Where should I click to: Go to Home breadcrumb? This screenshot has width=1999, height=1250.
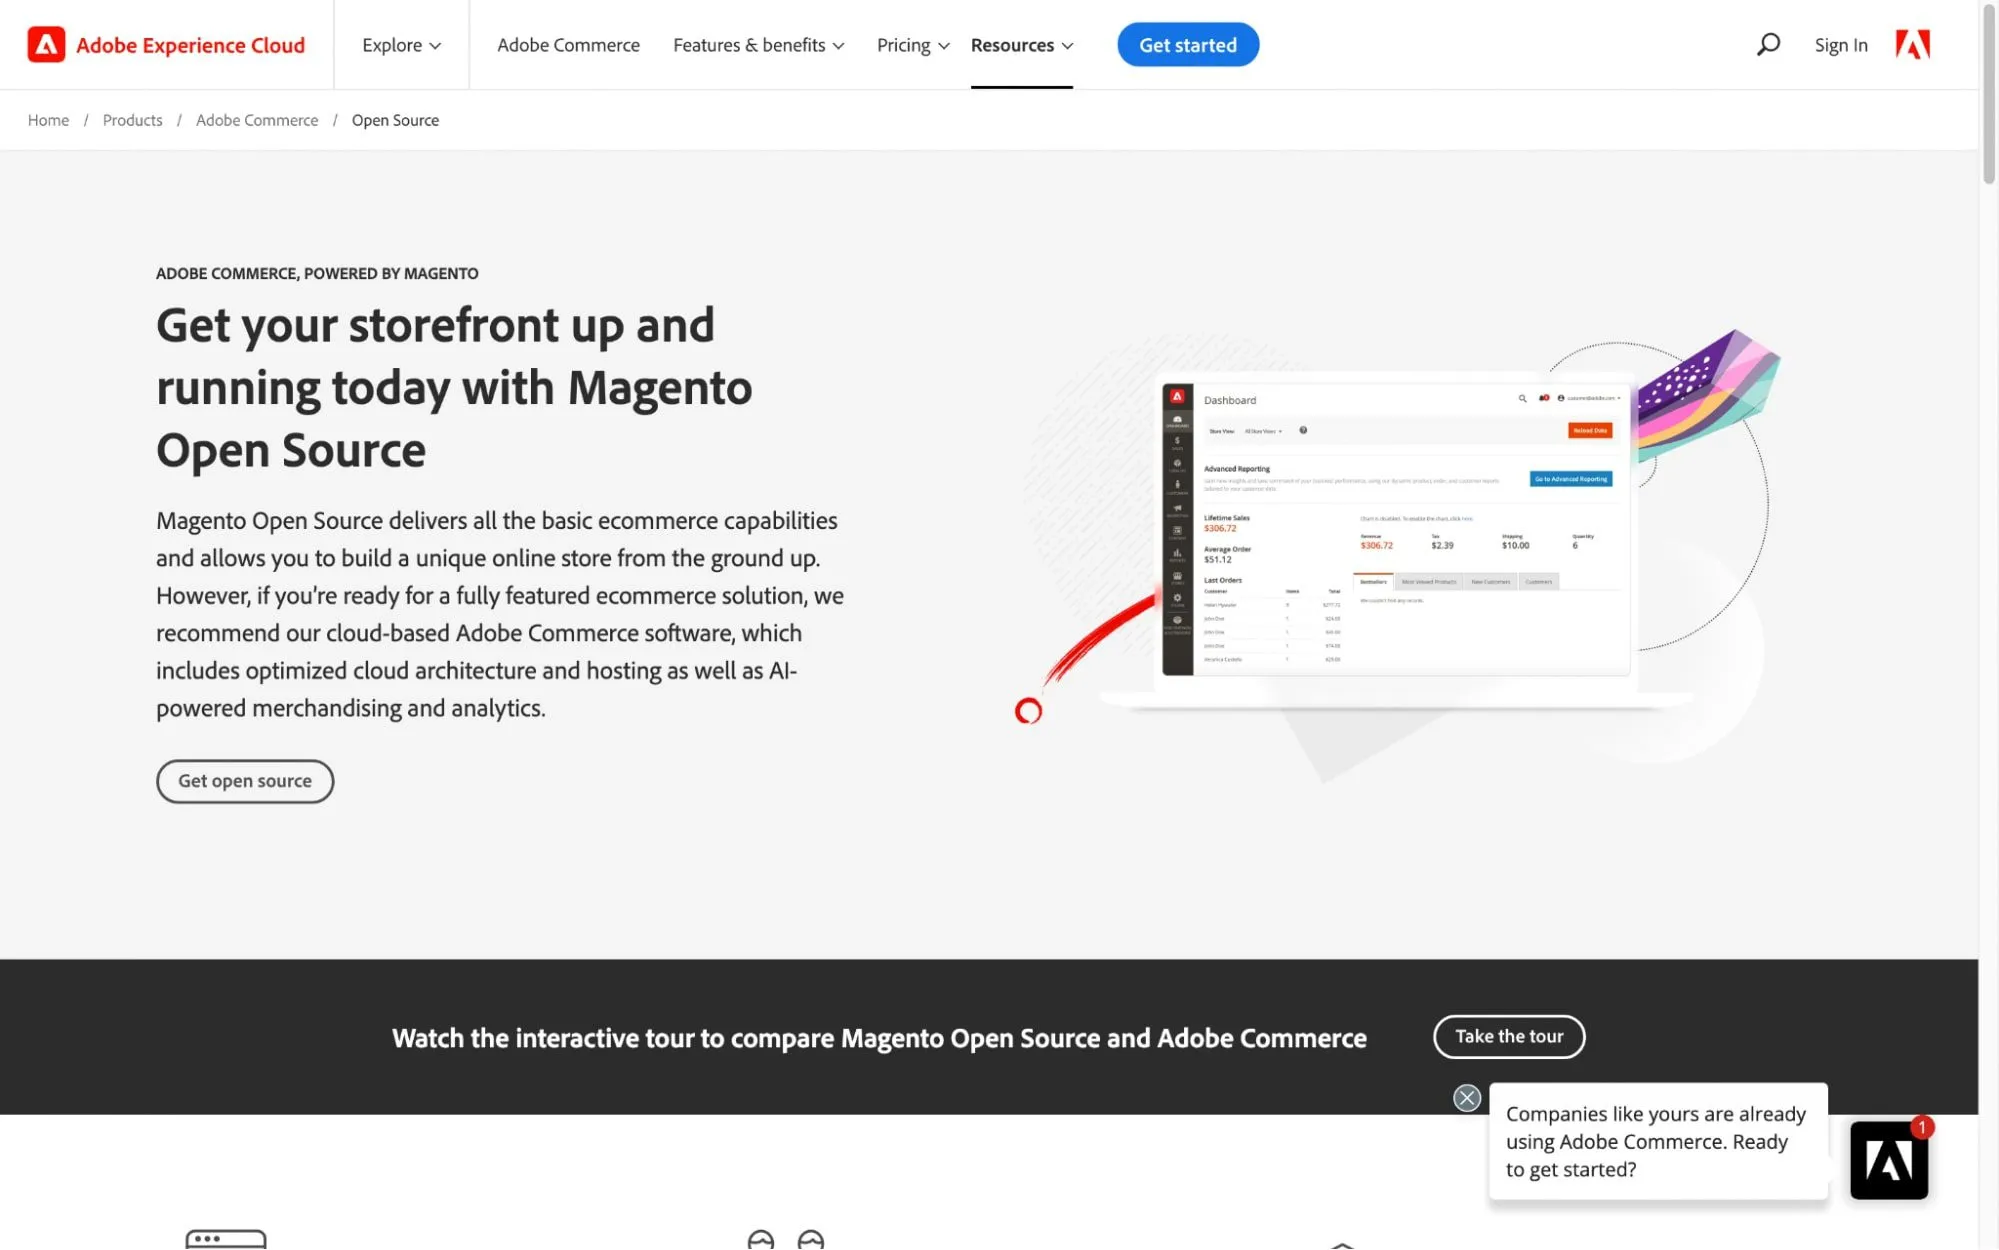[x=48, y=120]
